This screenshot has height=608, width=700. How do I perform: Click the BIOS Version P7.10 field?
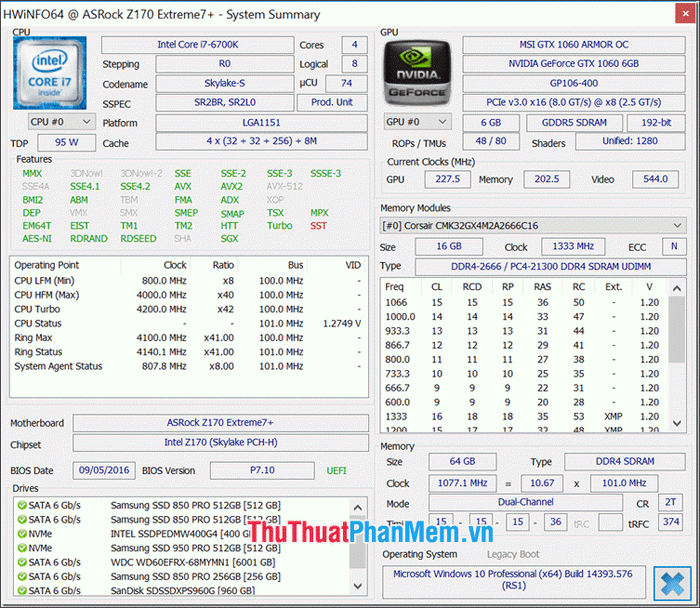262,471
